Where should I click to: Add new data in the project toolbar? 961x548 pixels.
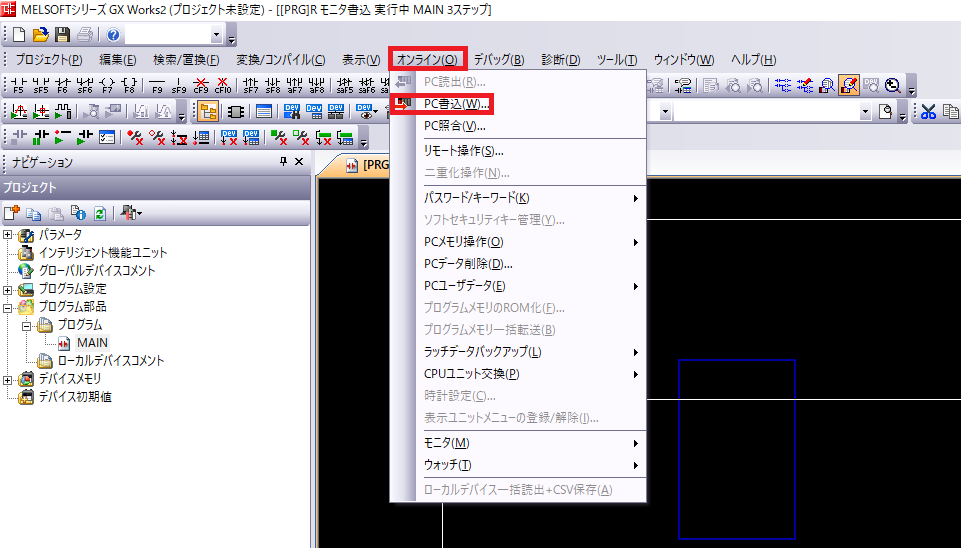pyautogui.click(x=12, y=213)
